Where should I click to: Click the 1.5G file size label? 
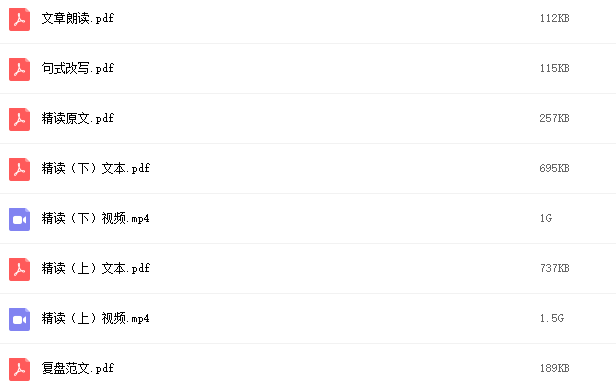click(x=552, y=318)
